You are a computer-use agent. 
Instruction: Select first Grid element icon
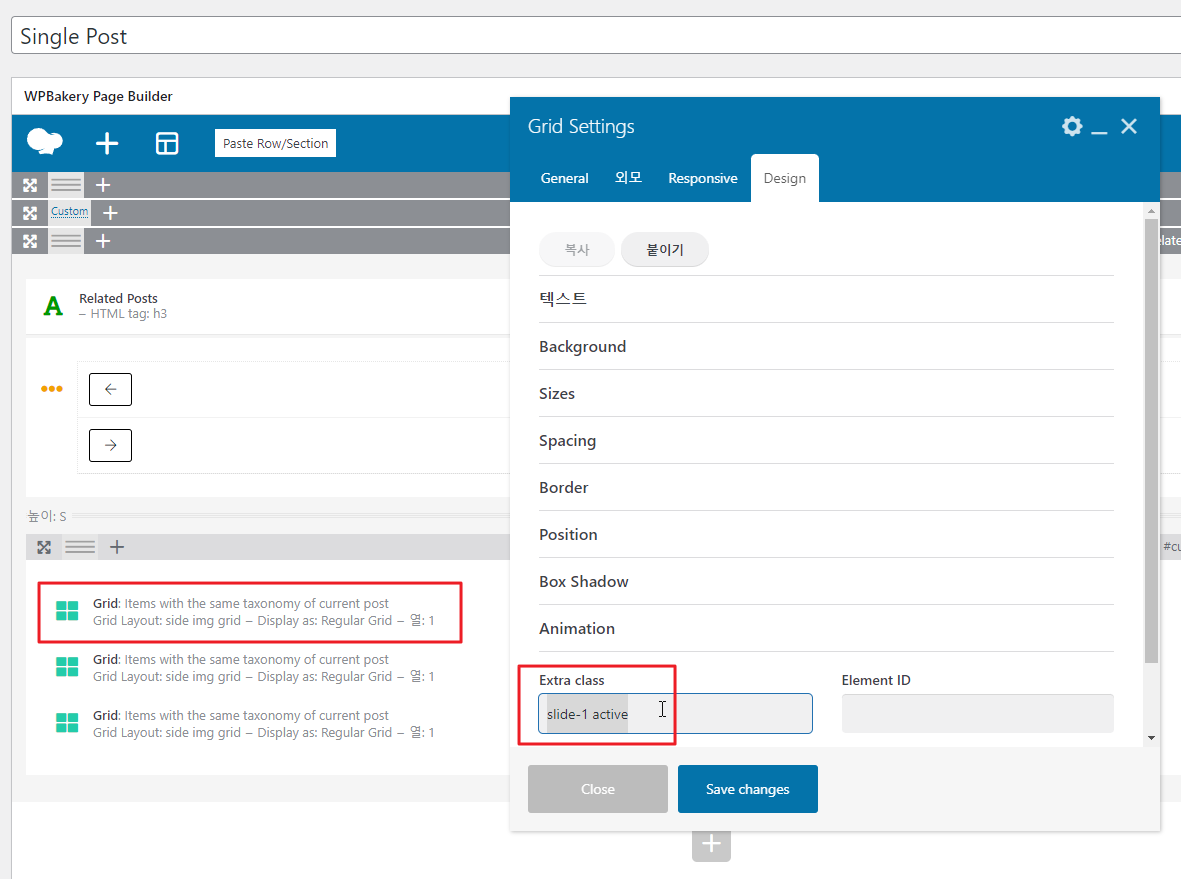click(x=67, y=611)
